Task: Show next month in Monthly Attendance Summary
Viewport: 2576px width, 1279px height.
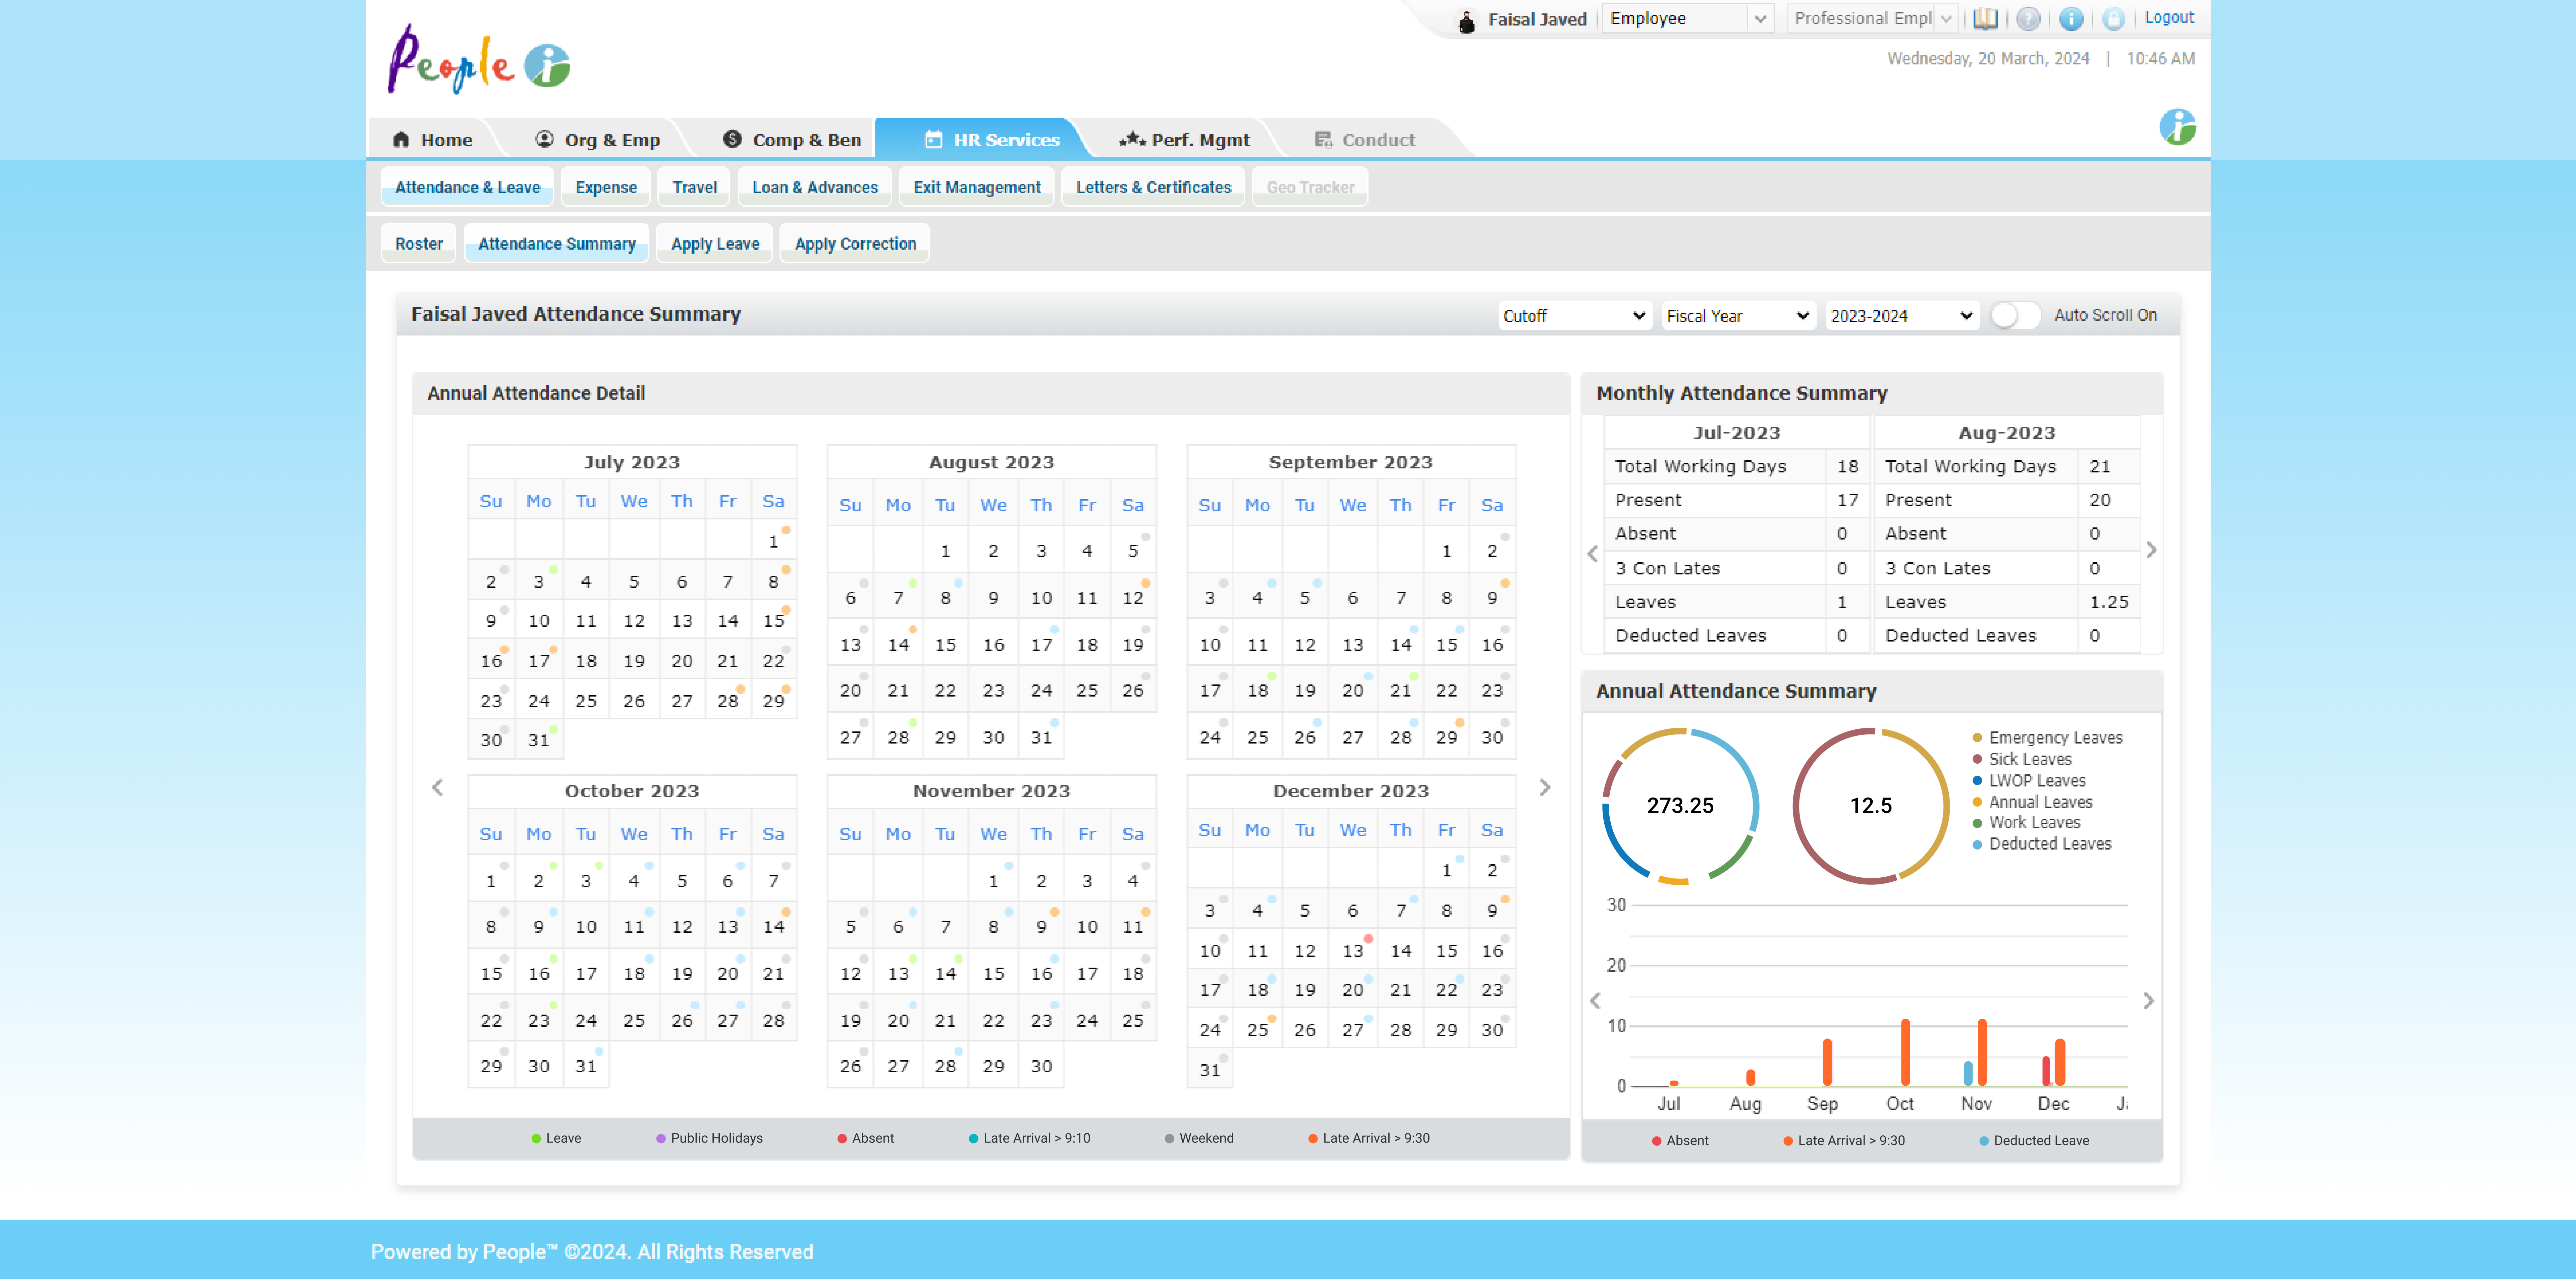Action: click(x=2151, y=550)
